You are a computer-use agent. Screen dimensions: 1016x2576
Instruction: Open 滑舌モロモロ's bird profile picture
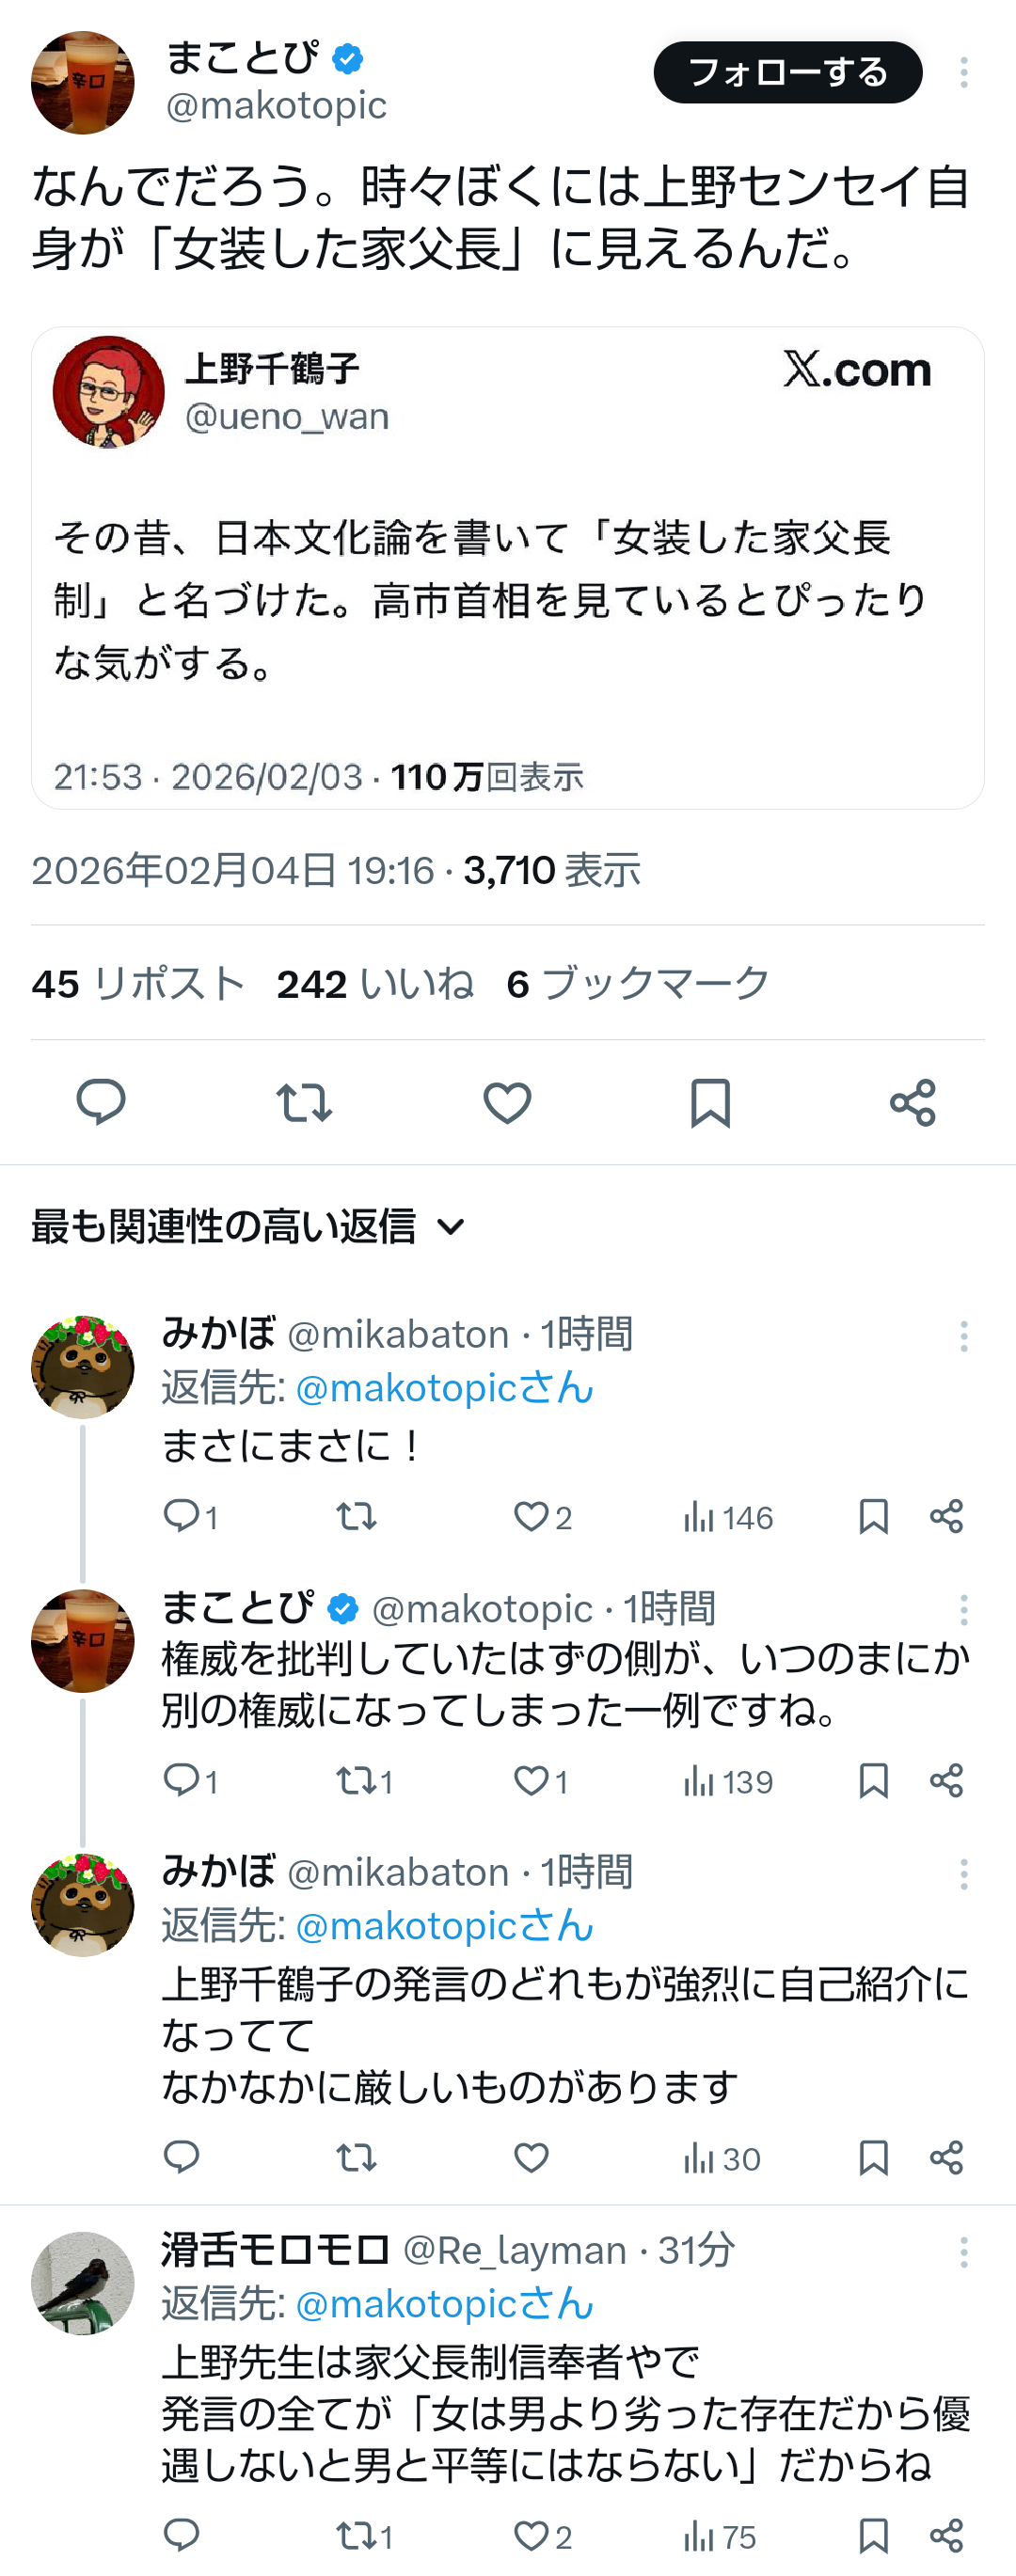click(83, 2283)
